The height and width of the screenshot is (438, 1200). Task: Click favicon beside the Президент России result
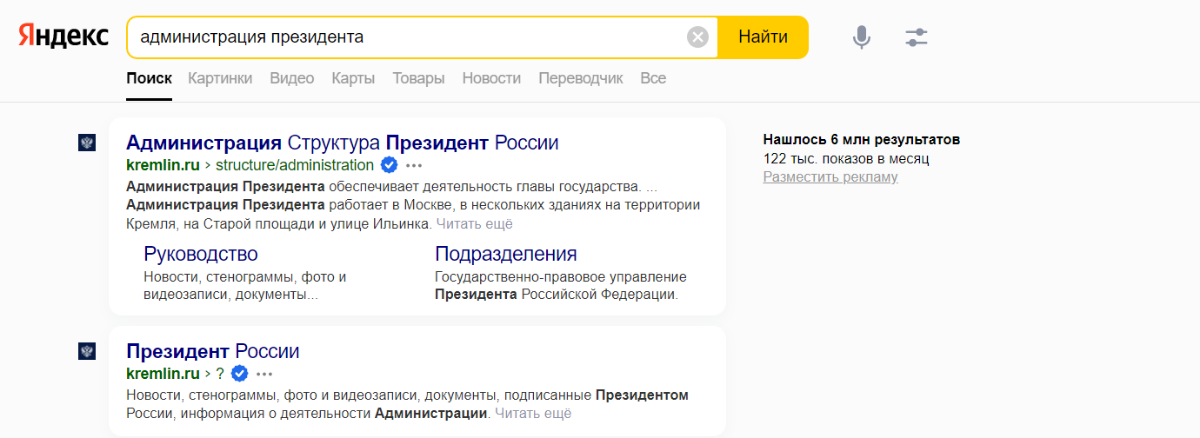pyautogui.click(x=87, y=351)
